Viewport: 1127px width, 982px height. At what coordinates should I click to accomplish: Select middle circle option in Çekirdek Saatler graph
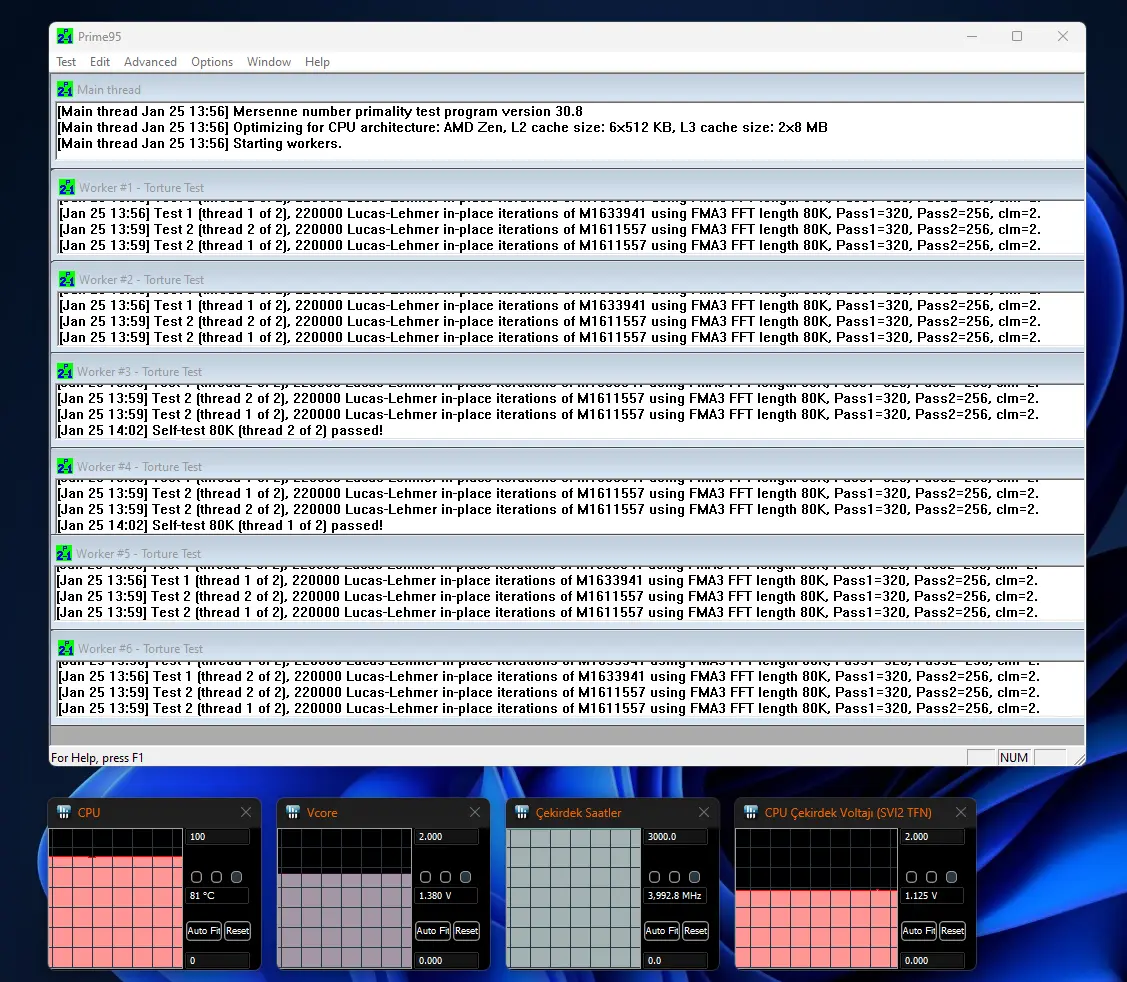pos(674,877)
